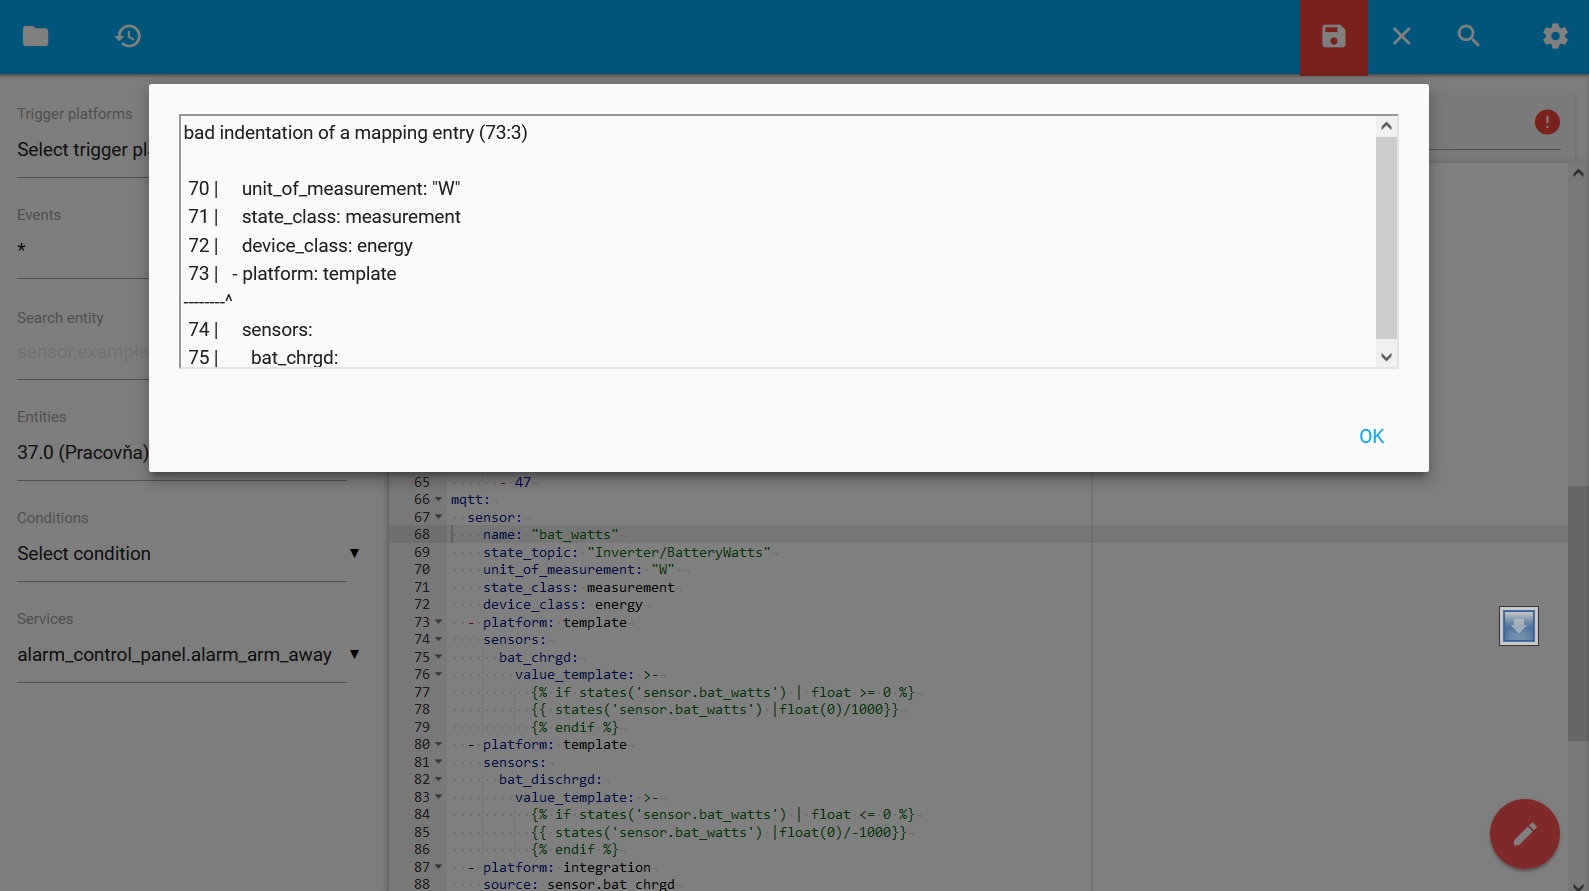This screenshot has width=1589, height=891.
Task: Click the editor vertical scrollbar
Action: pos(1578,613)
